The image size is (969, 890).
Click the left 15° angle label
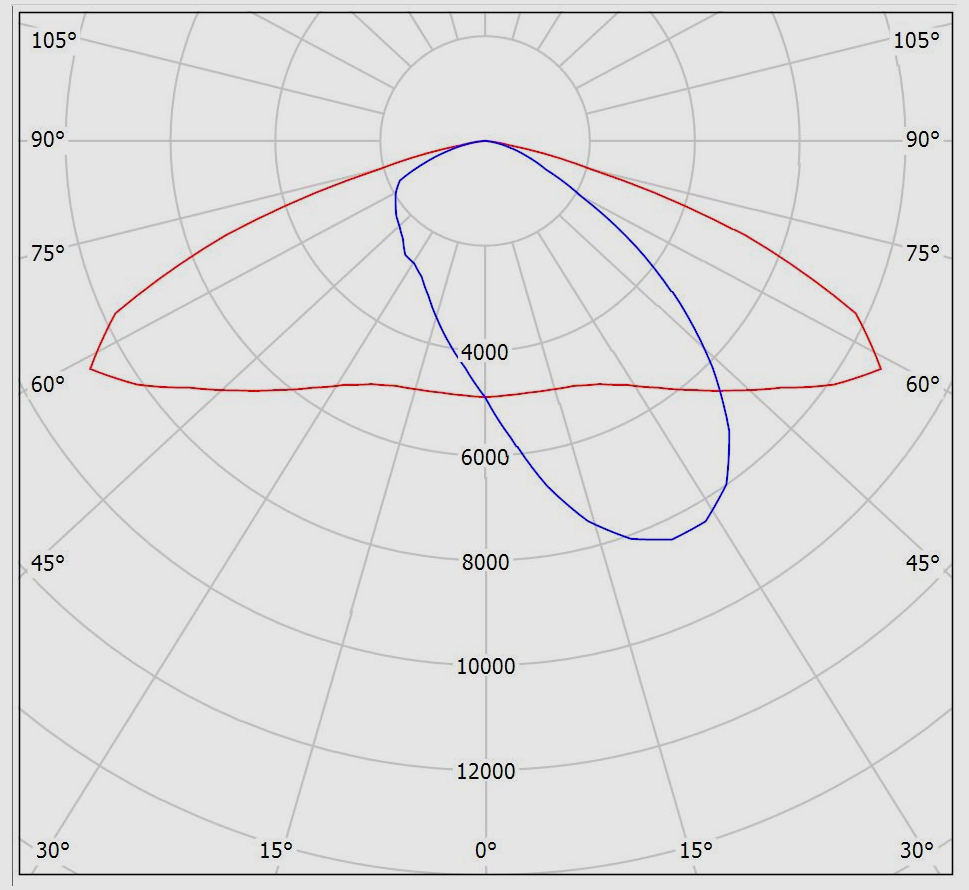[276, 850]
